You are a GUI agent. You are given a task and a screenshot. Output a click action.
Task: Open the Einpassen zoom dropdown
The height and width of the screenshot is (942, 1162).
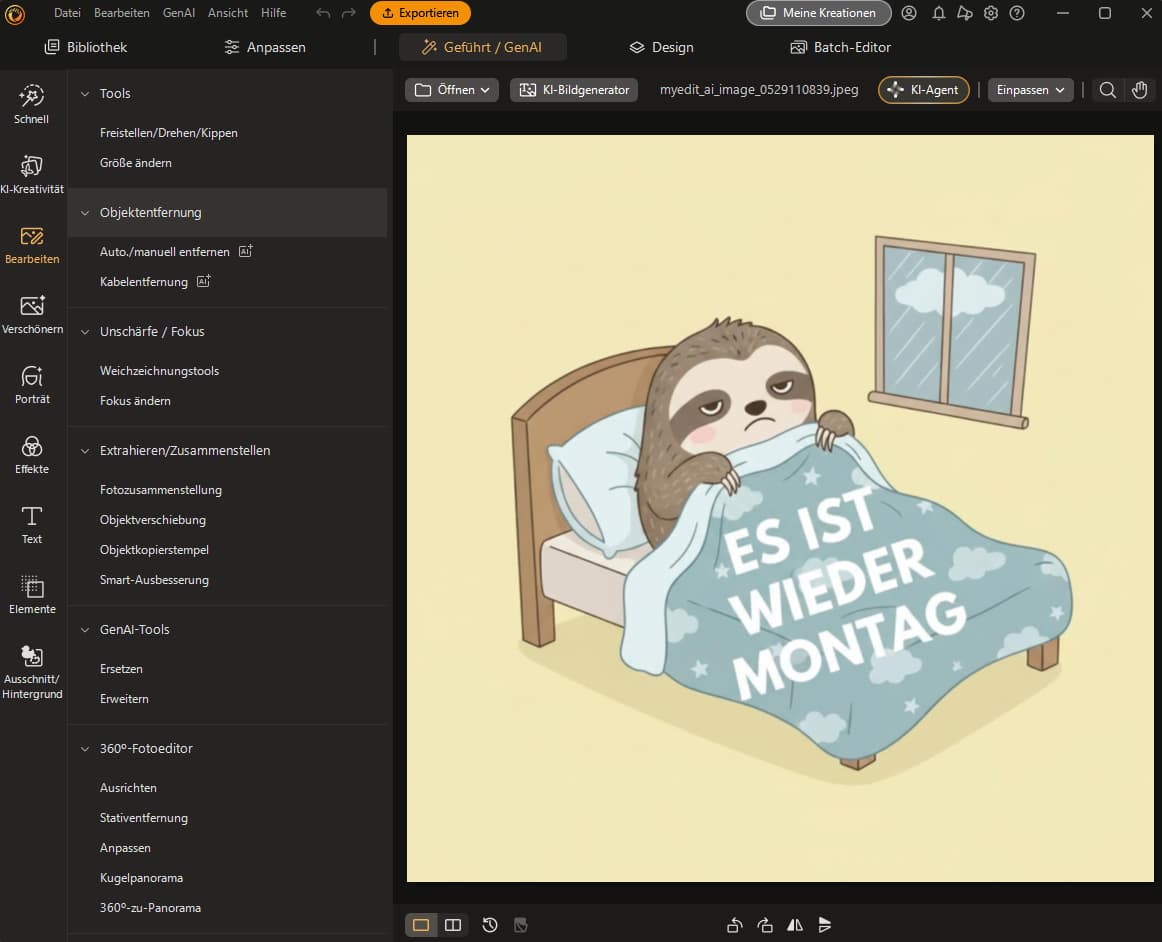tap(1030, 90)
